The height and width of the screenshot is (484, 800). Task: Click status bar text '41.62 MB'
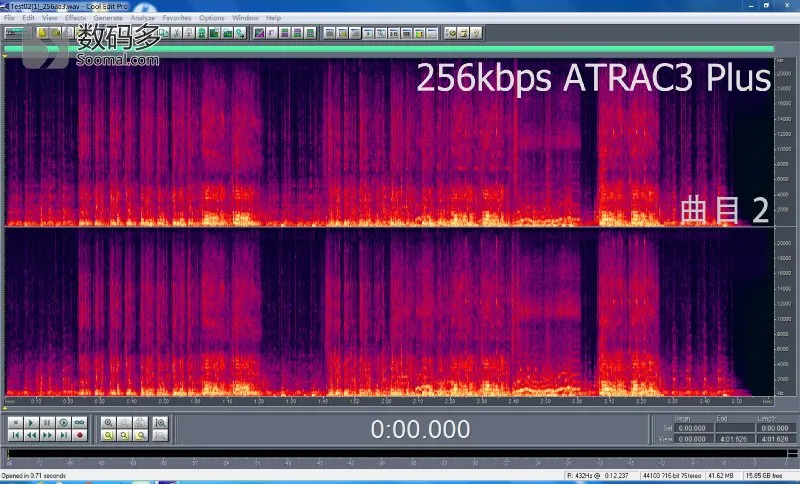tap(721, 476)
